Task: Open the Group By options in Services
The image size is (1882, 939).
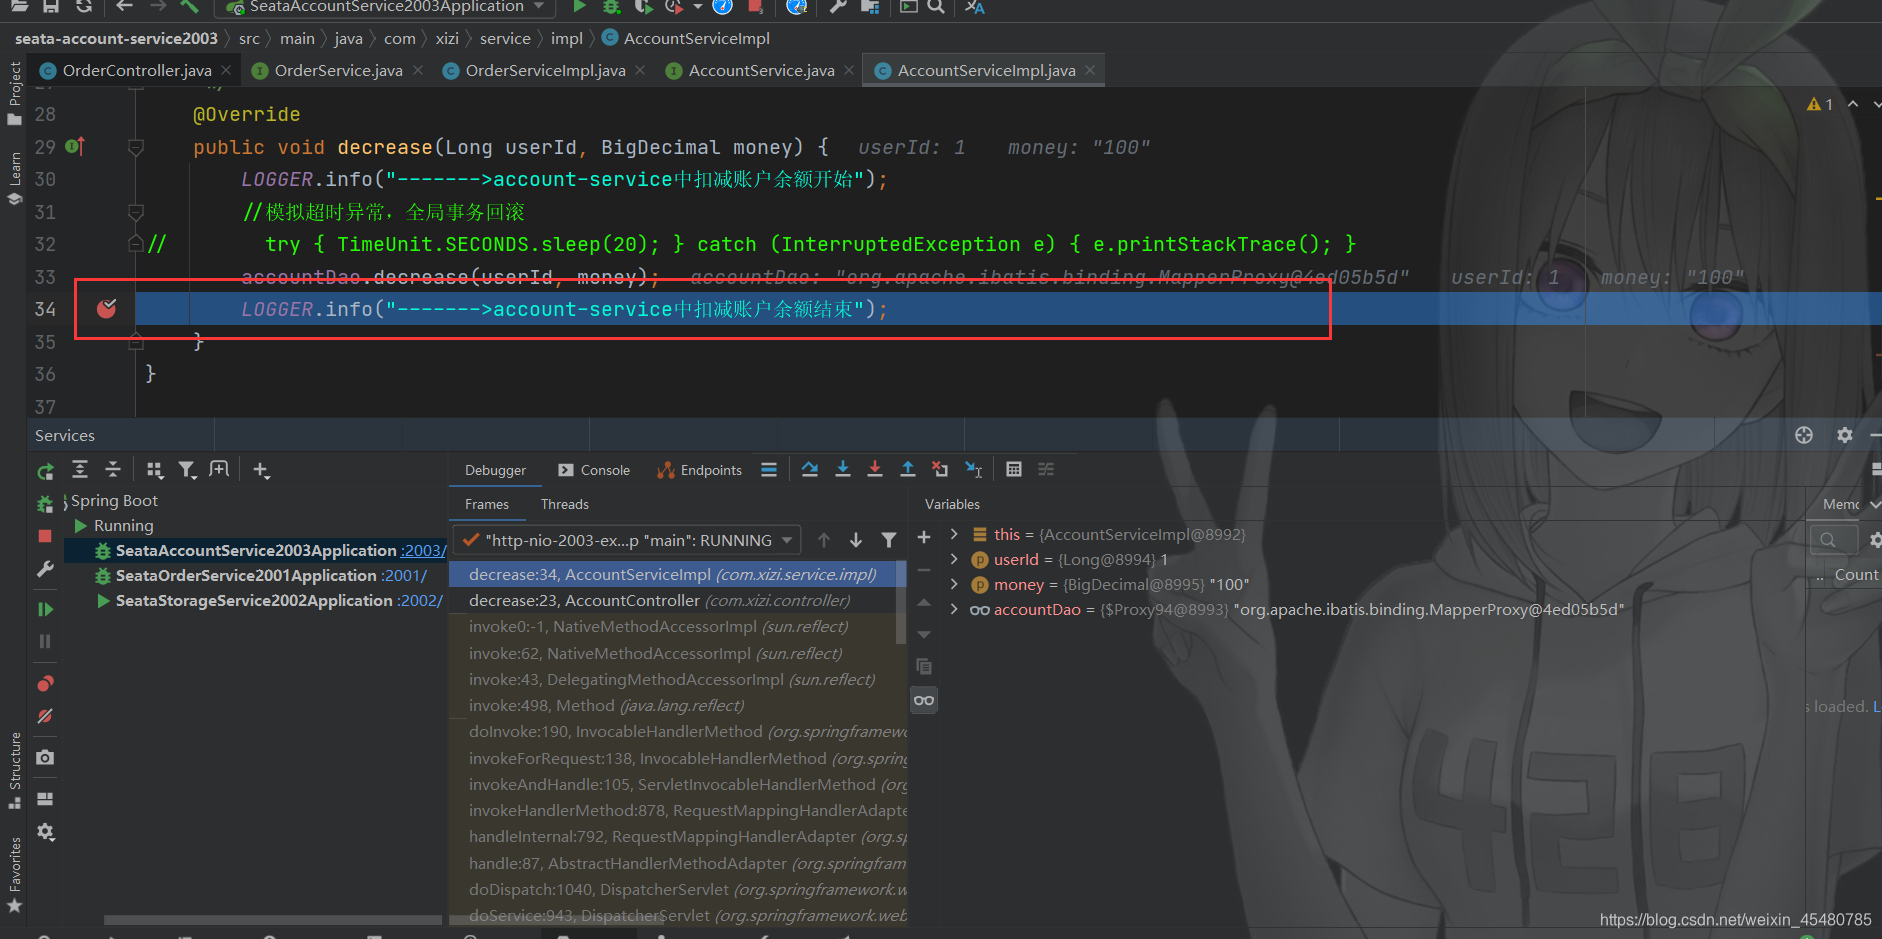Action: (155, 470)
